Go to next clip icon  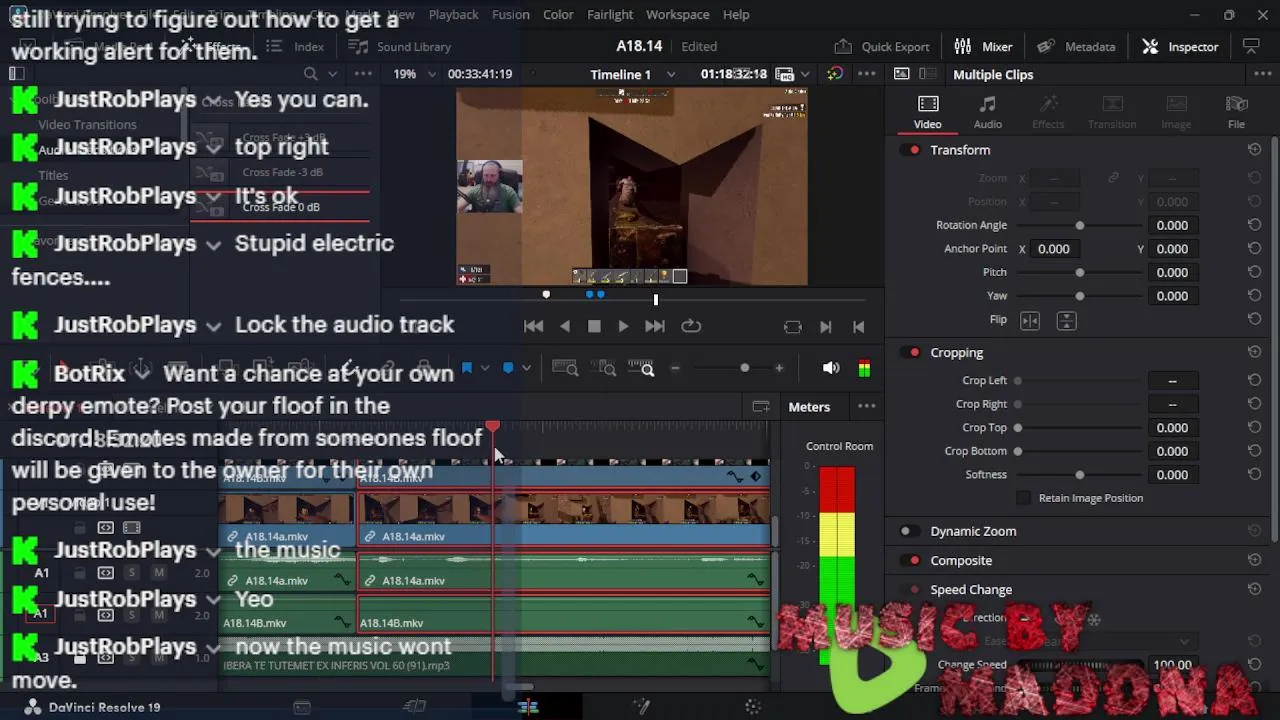click(825, 327)
